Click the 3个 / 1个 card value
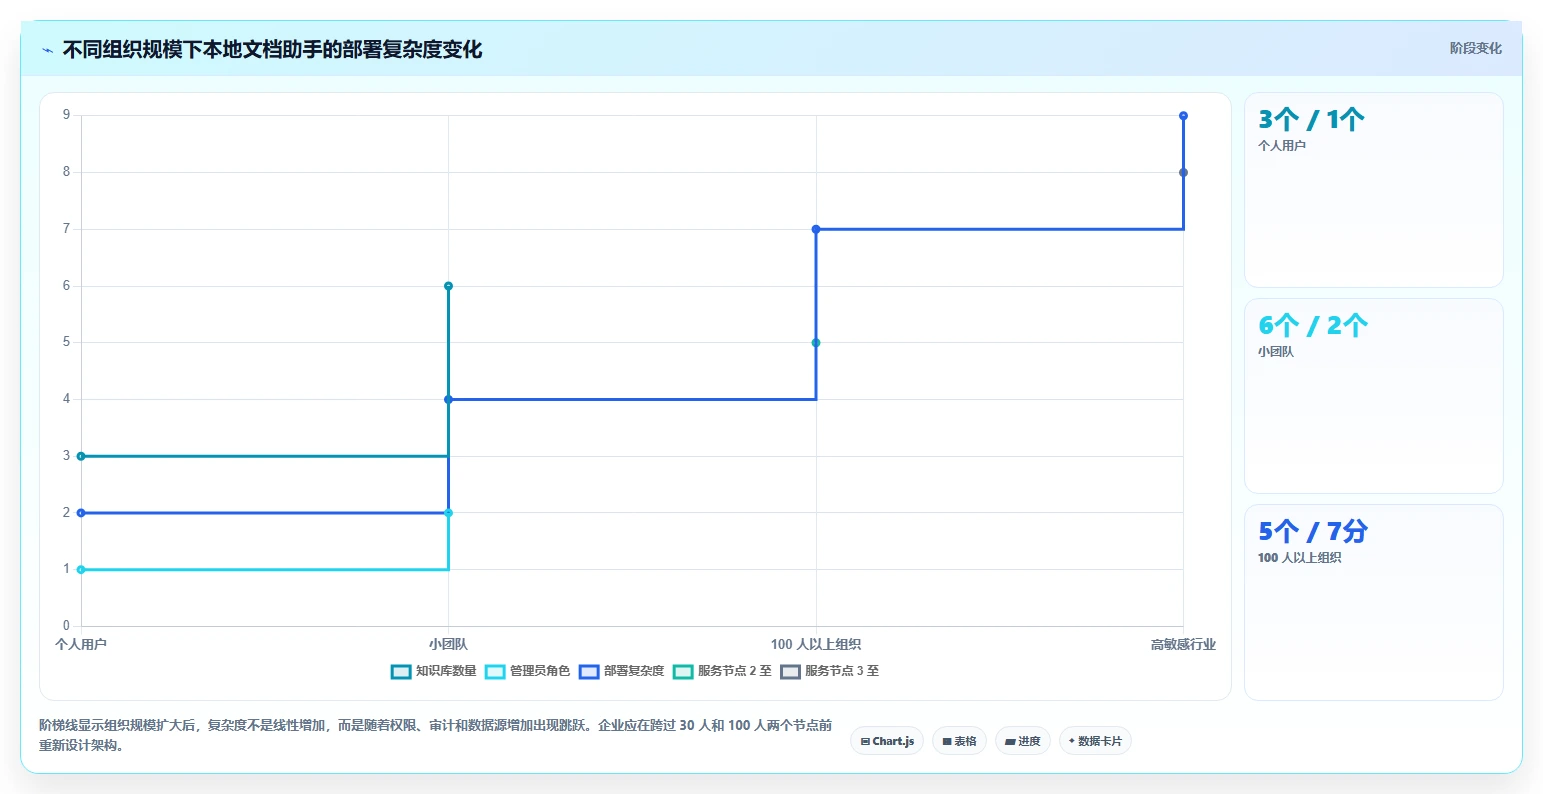The image size is (1543, 794). click(x=1311, y=120)
